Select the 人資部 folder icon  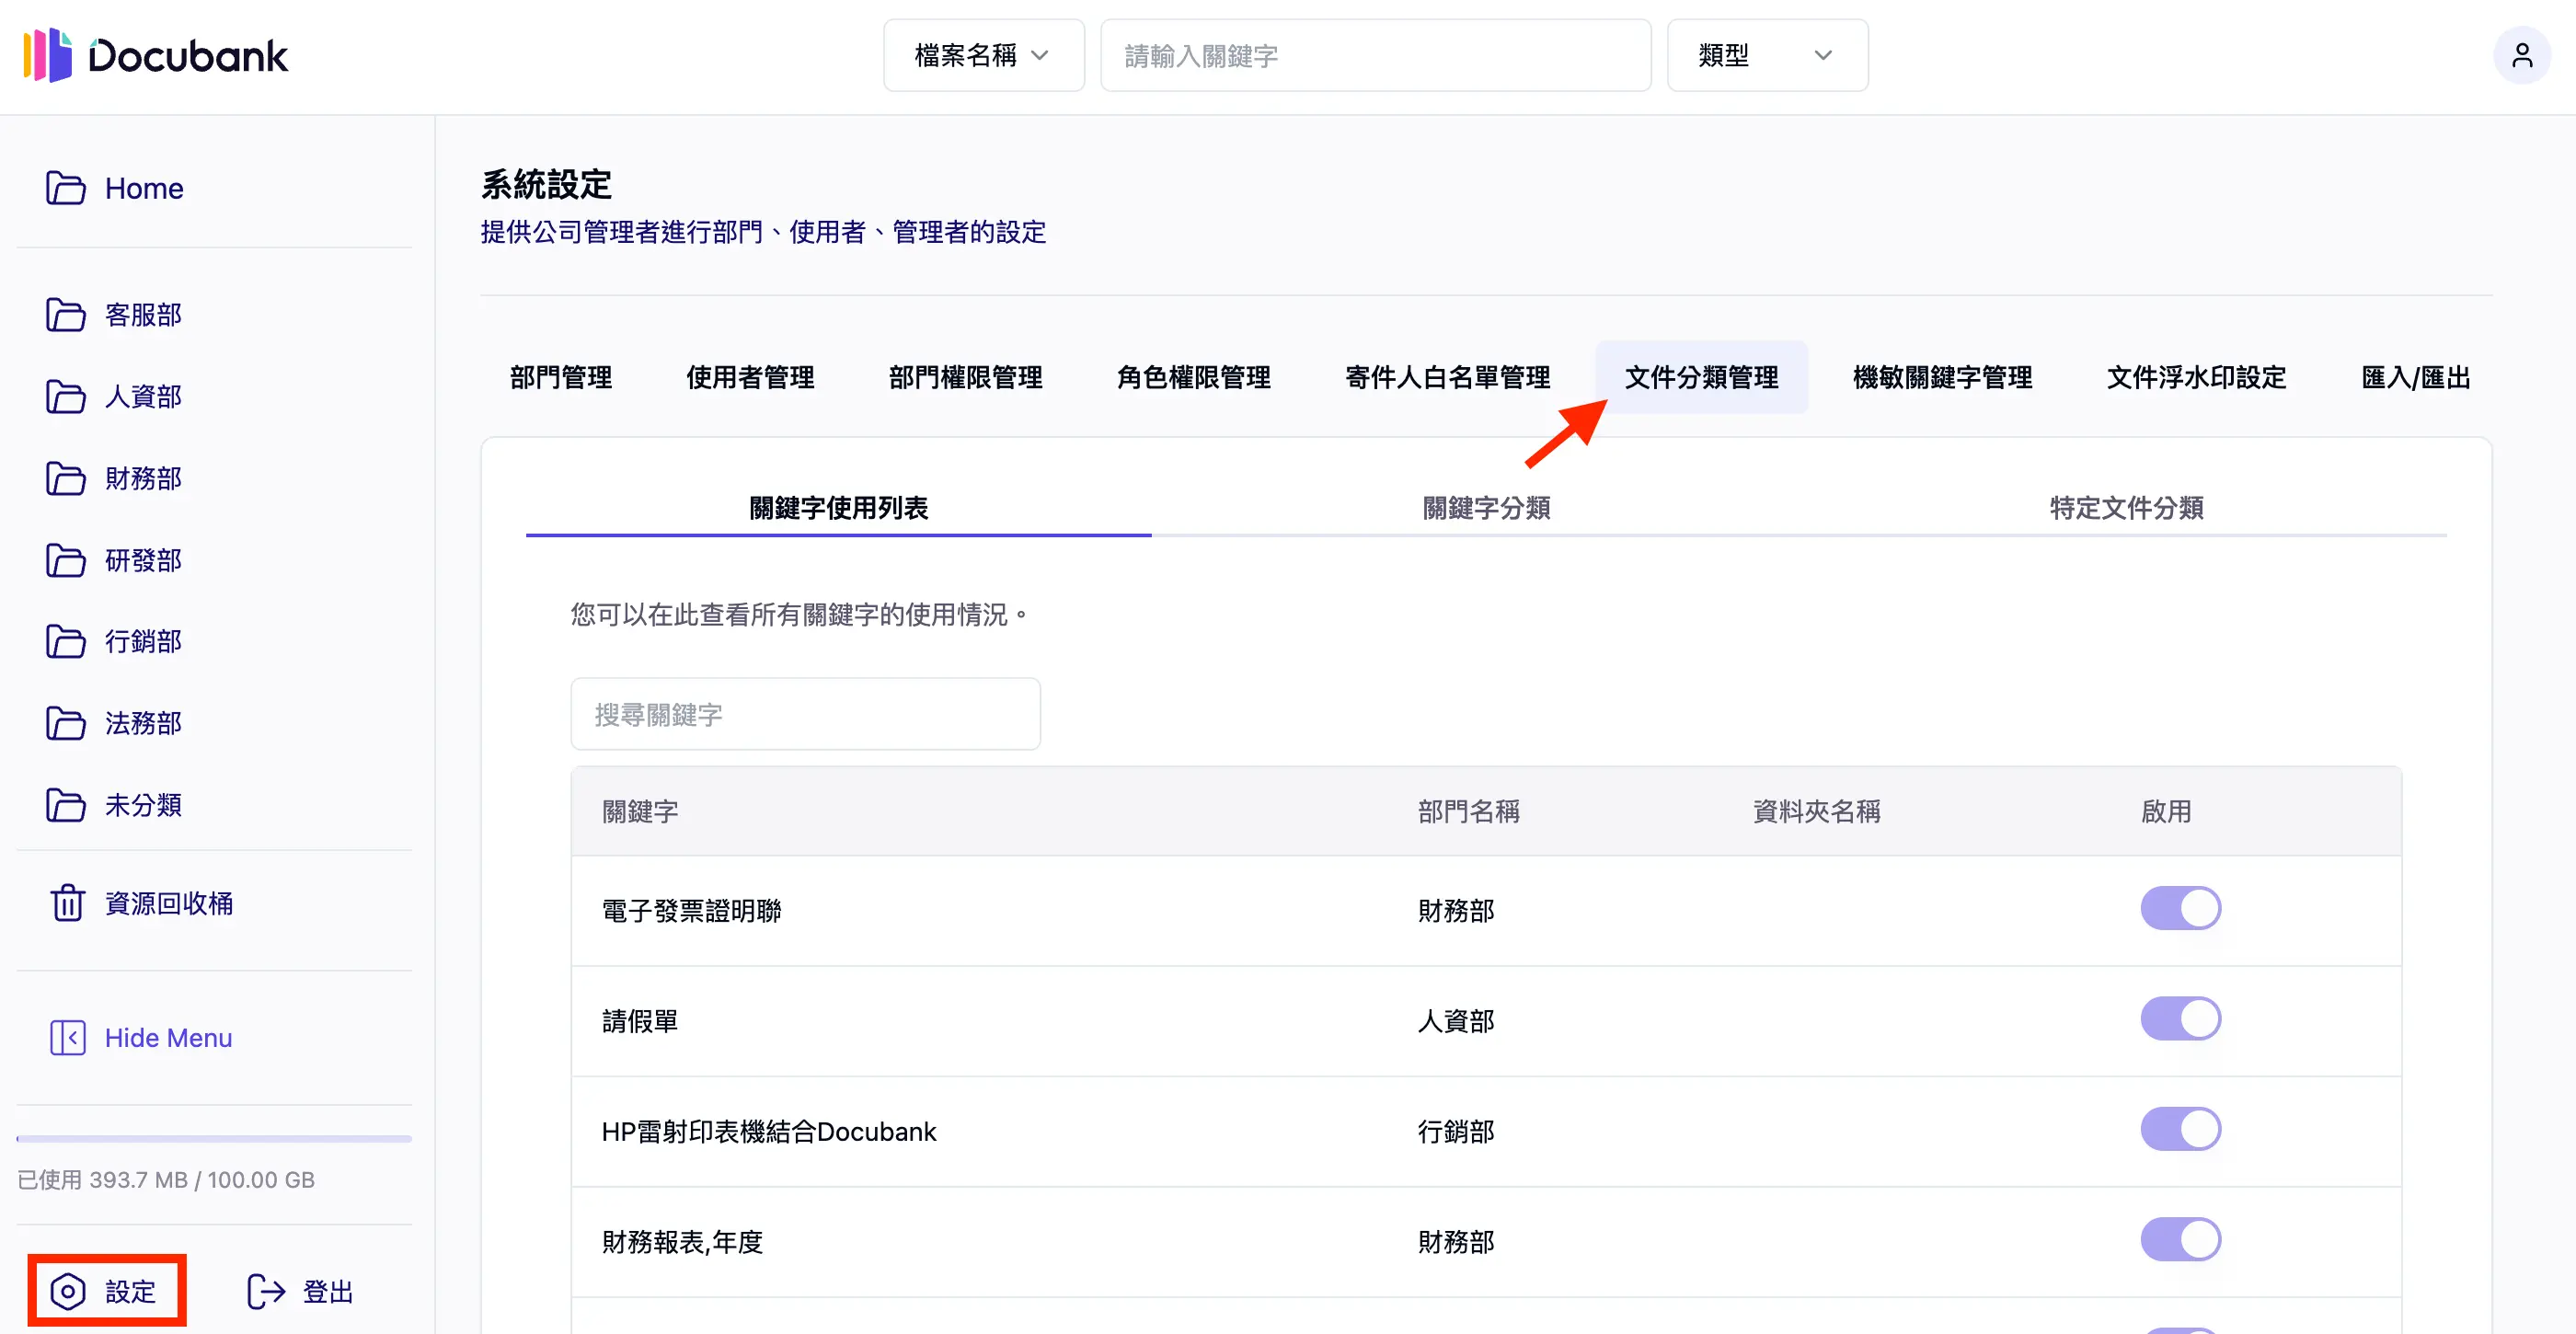(65, 397)
